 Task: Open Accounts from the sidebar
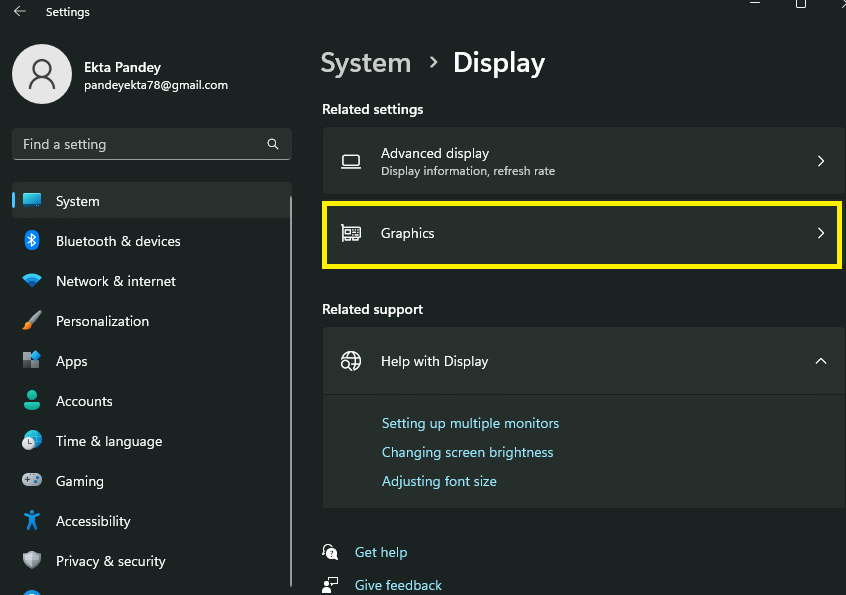tap(84, 401)
